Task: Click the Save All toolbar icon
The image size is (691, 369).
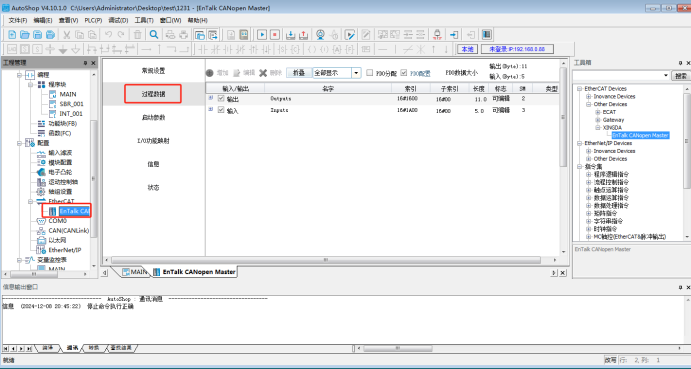Action: pos(51,34)
